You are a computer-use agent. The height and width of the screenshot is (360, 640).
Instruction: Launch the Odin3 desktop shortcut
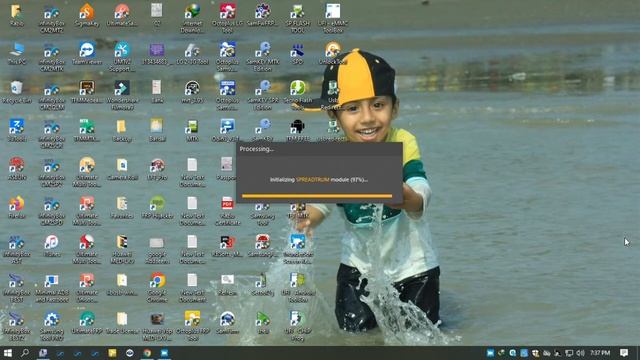[227, 130]
